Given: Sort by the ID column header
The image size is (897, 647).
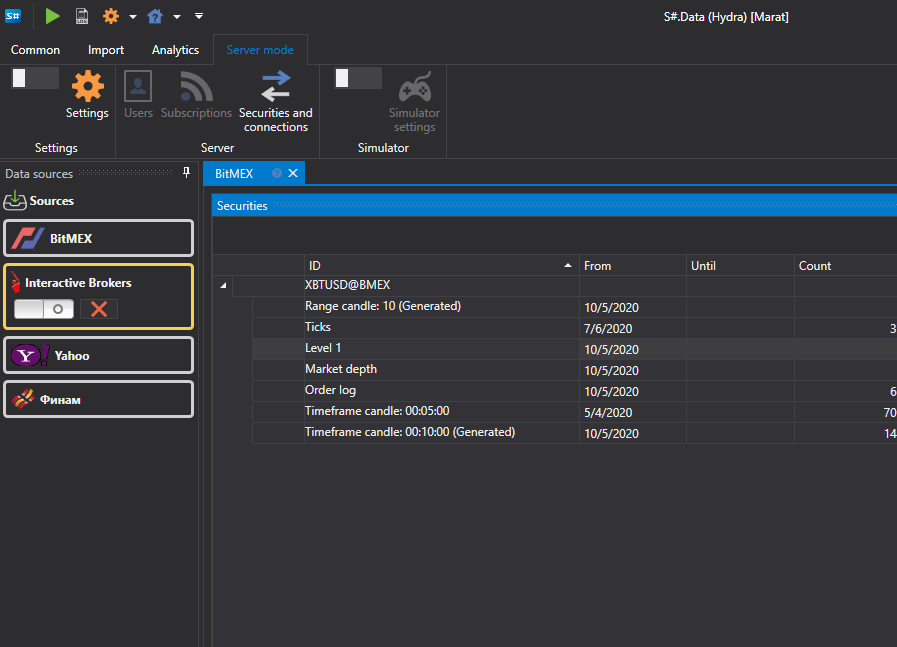Looking at the screenshot, I should pos(441,265).
